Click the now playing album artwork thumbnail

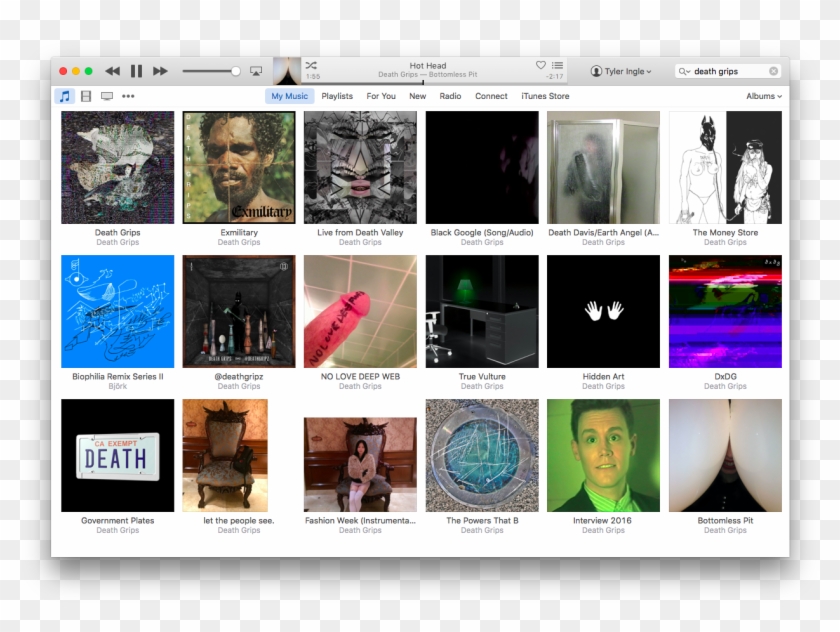[287, 71]
